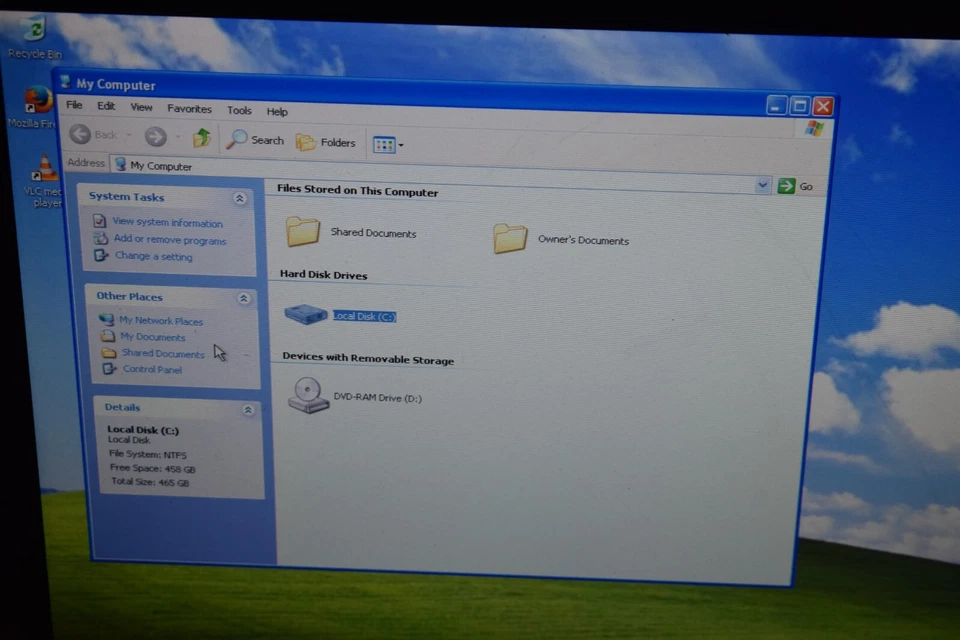The width and height of the screenshot is (960, 640).
Task: Open the View menu
Action: click(x=141, y=108)
